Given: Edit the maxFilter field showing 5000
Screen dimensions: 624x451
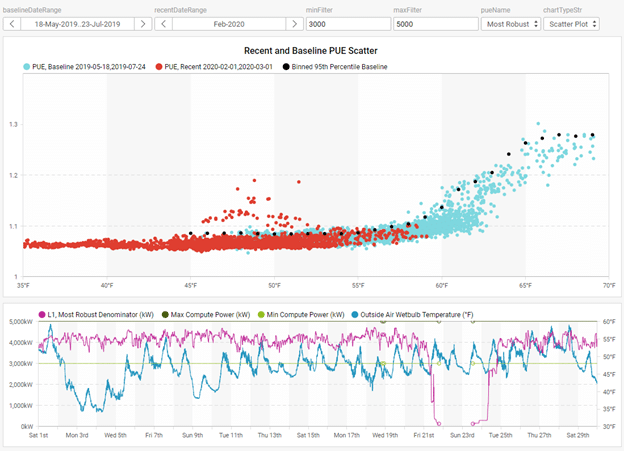Looking at the screenshot, I should tap(436, 24).
